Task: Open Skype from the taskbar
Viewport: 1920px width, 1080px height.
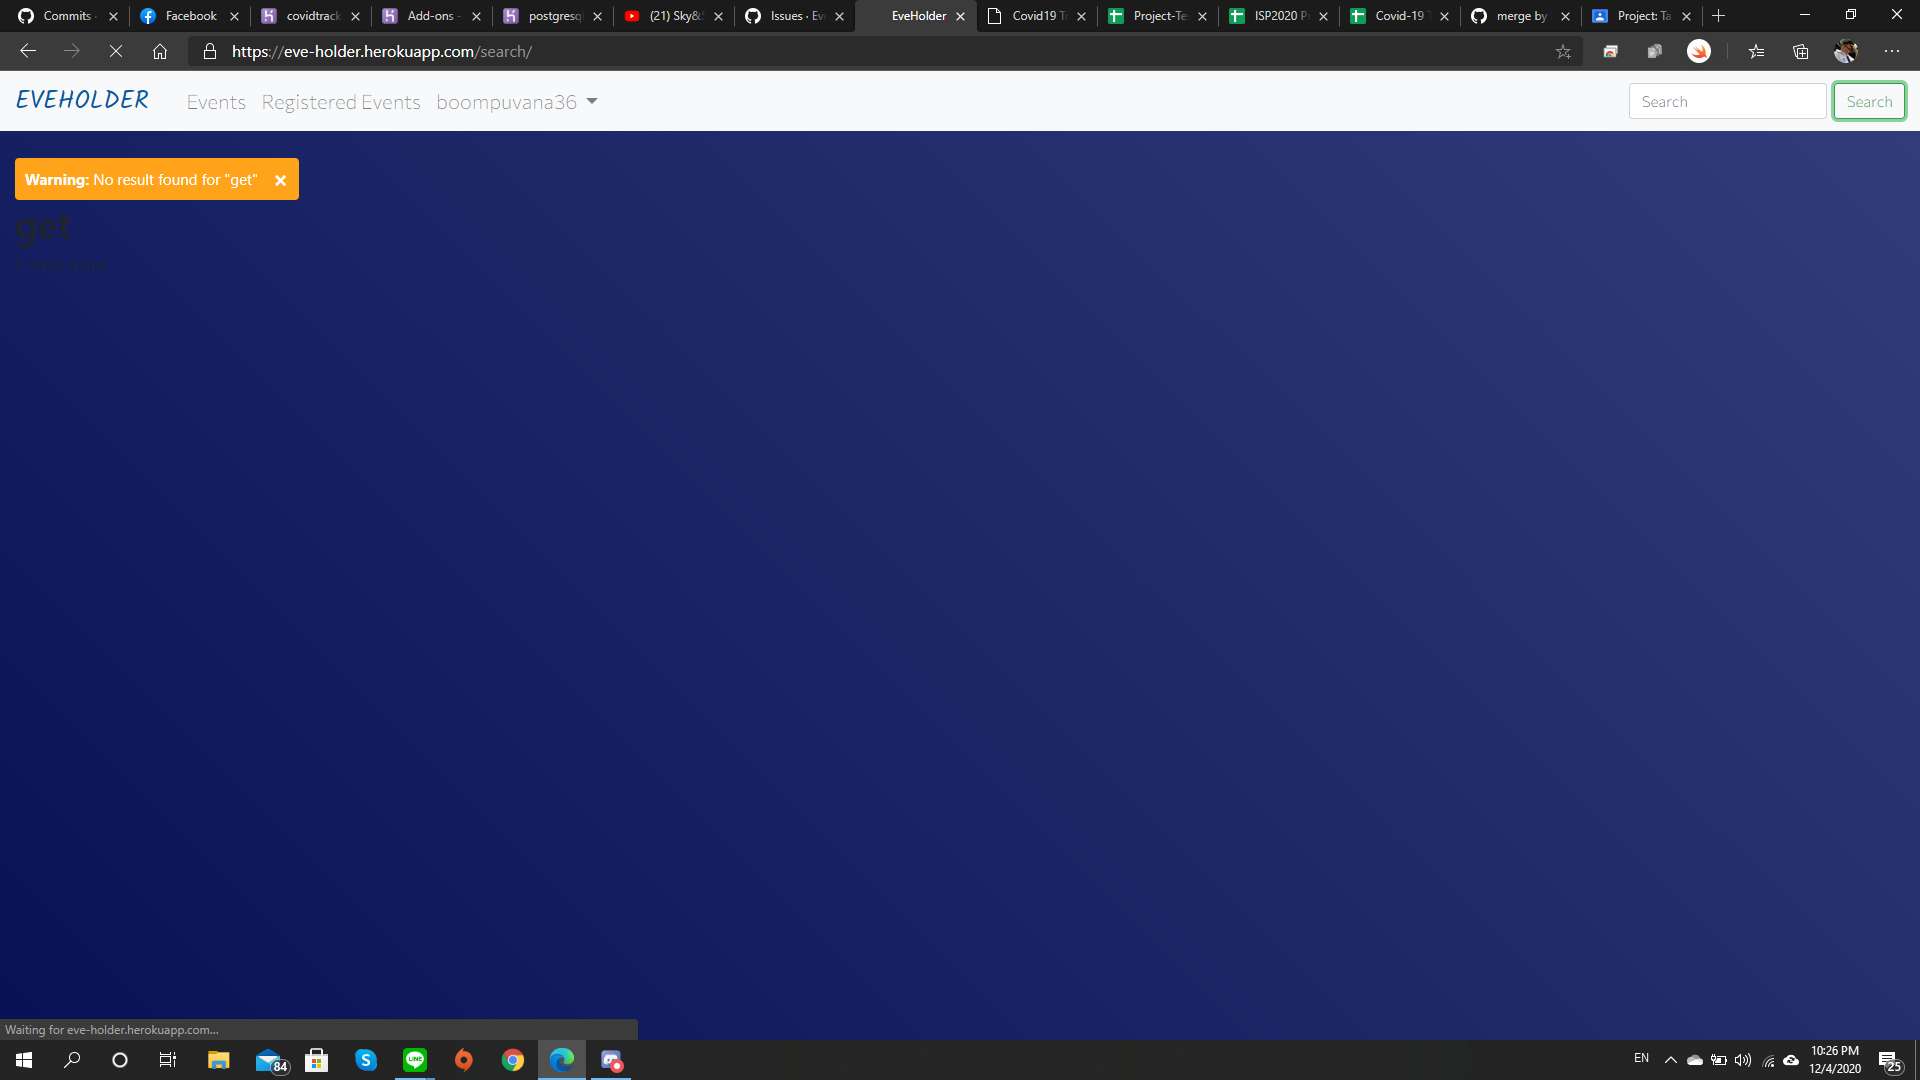Action: click(x=366, y=1060)
